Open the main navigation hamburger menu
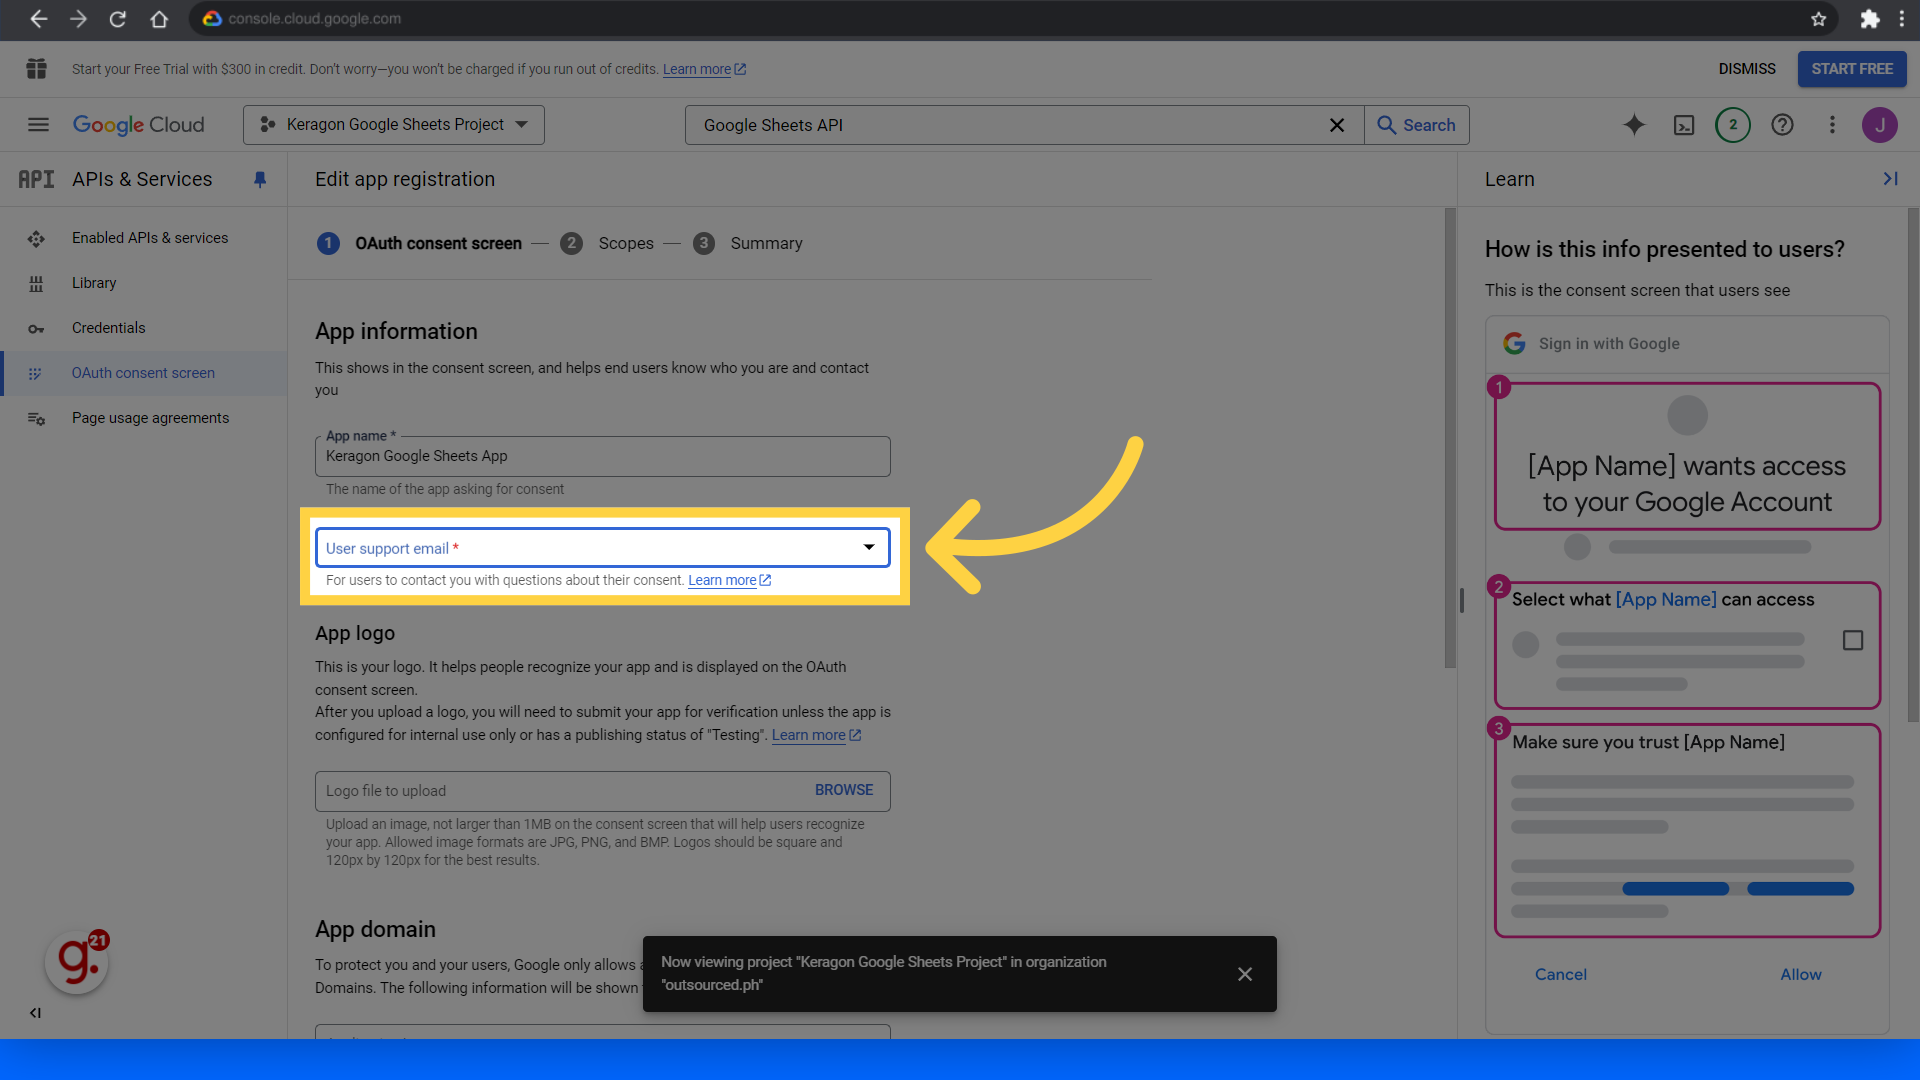This screenshot has height=1080, width=1920. [x=38, y=125]
